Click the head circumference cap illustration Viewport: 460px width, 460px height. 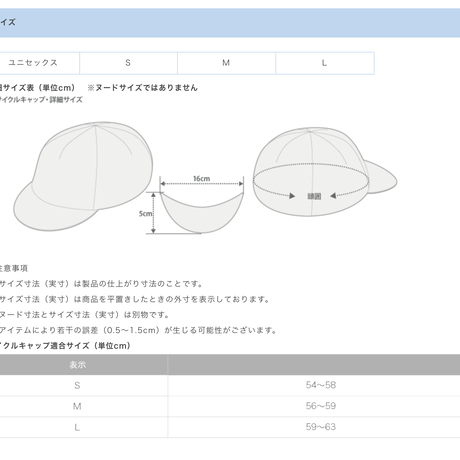coord(324,172)
